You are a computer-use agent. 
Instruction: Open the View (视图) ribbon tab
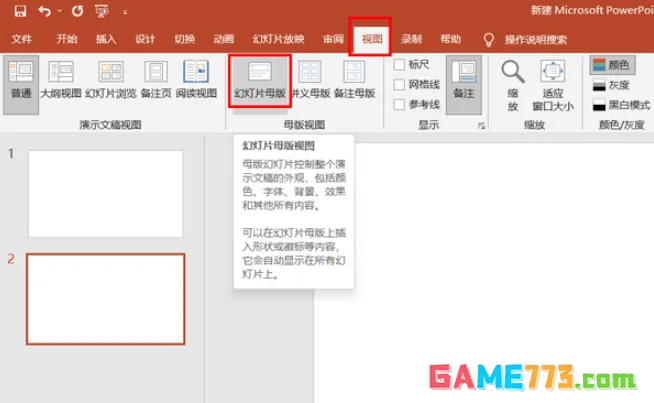coord(372,39)
